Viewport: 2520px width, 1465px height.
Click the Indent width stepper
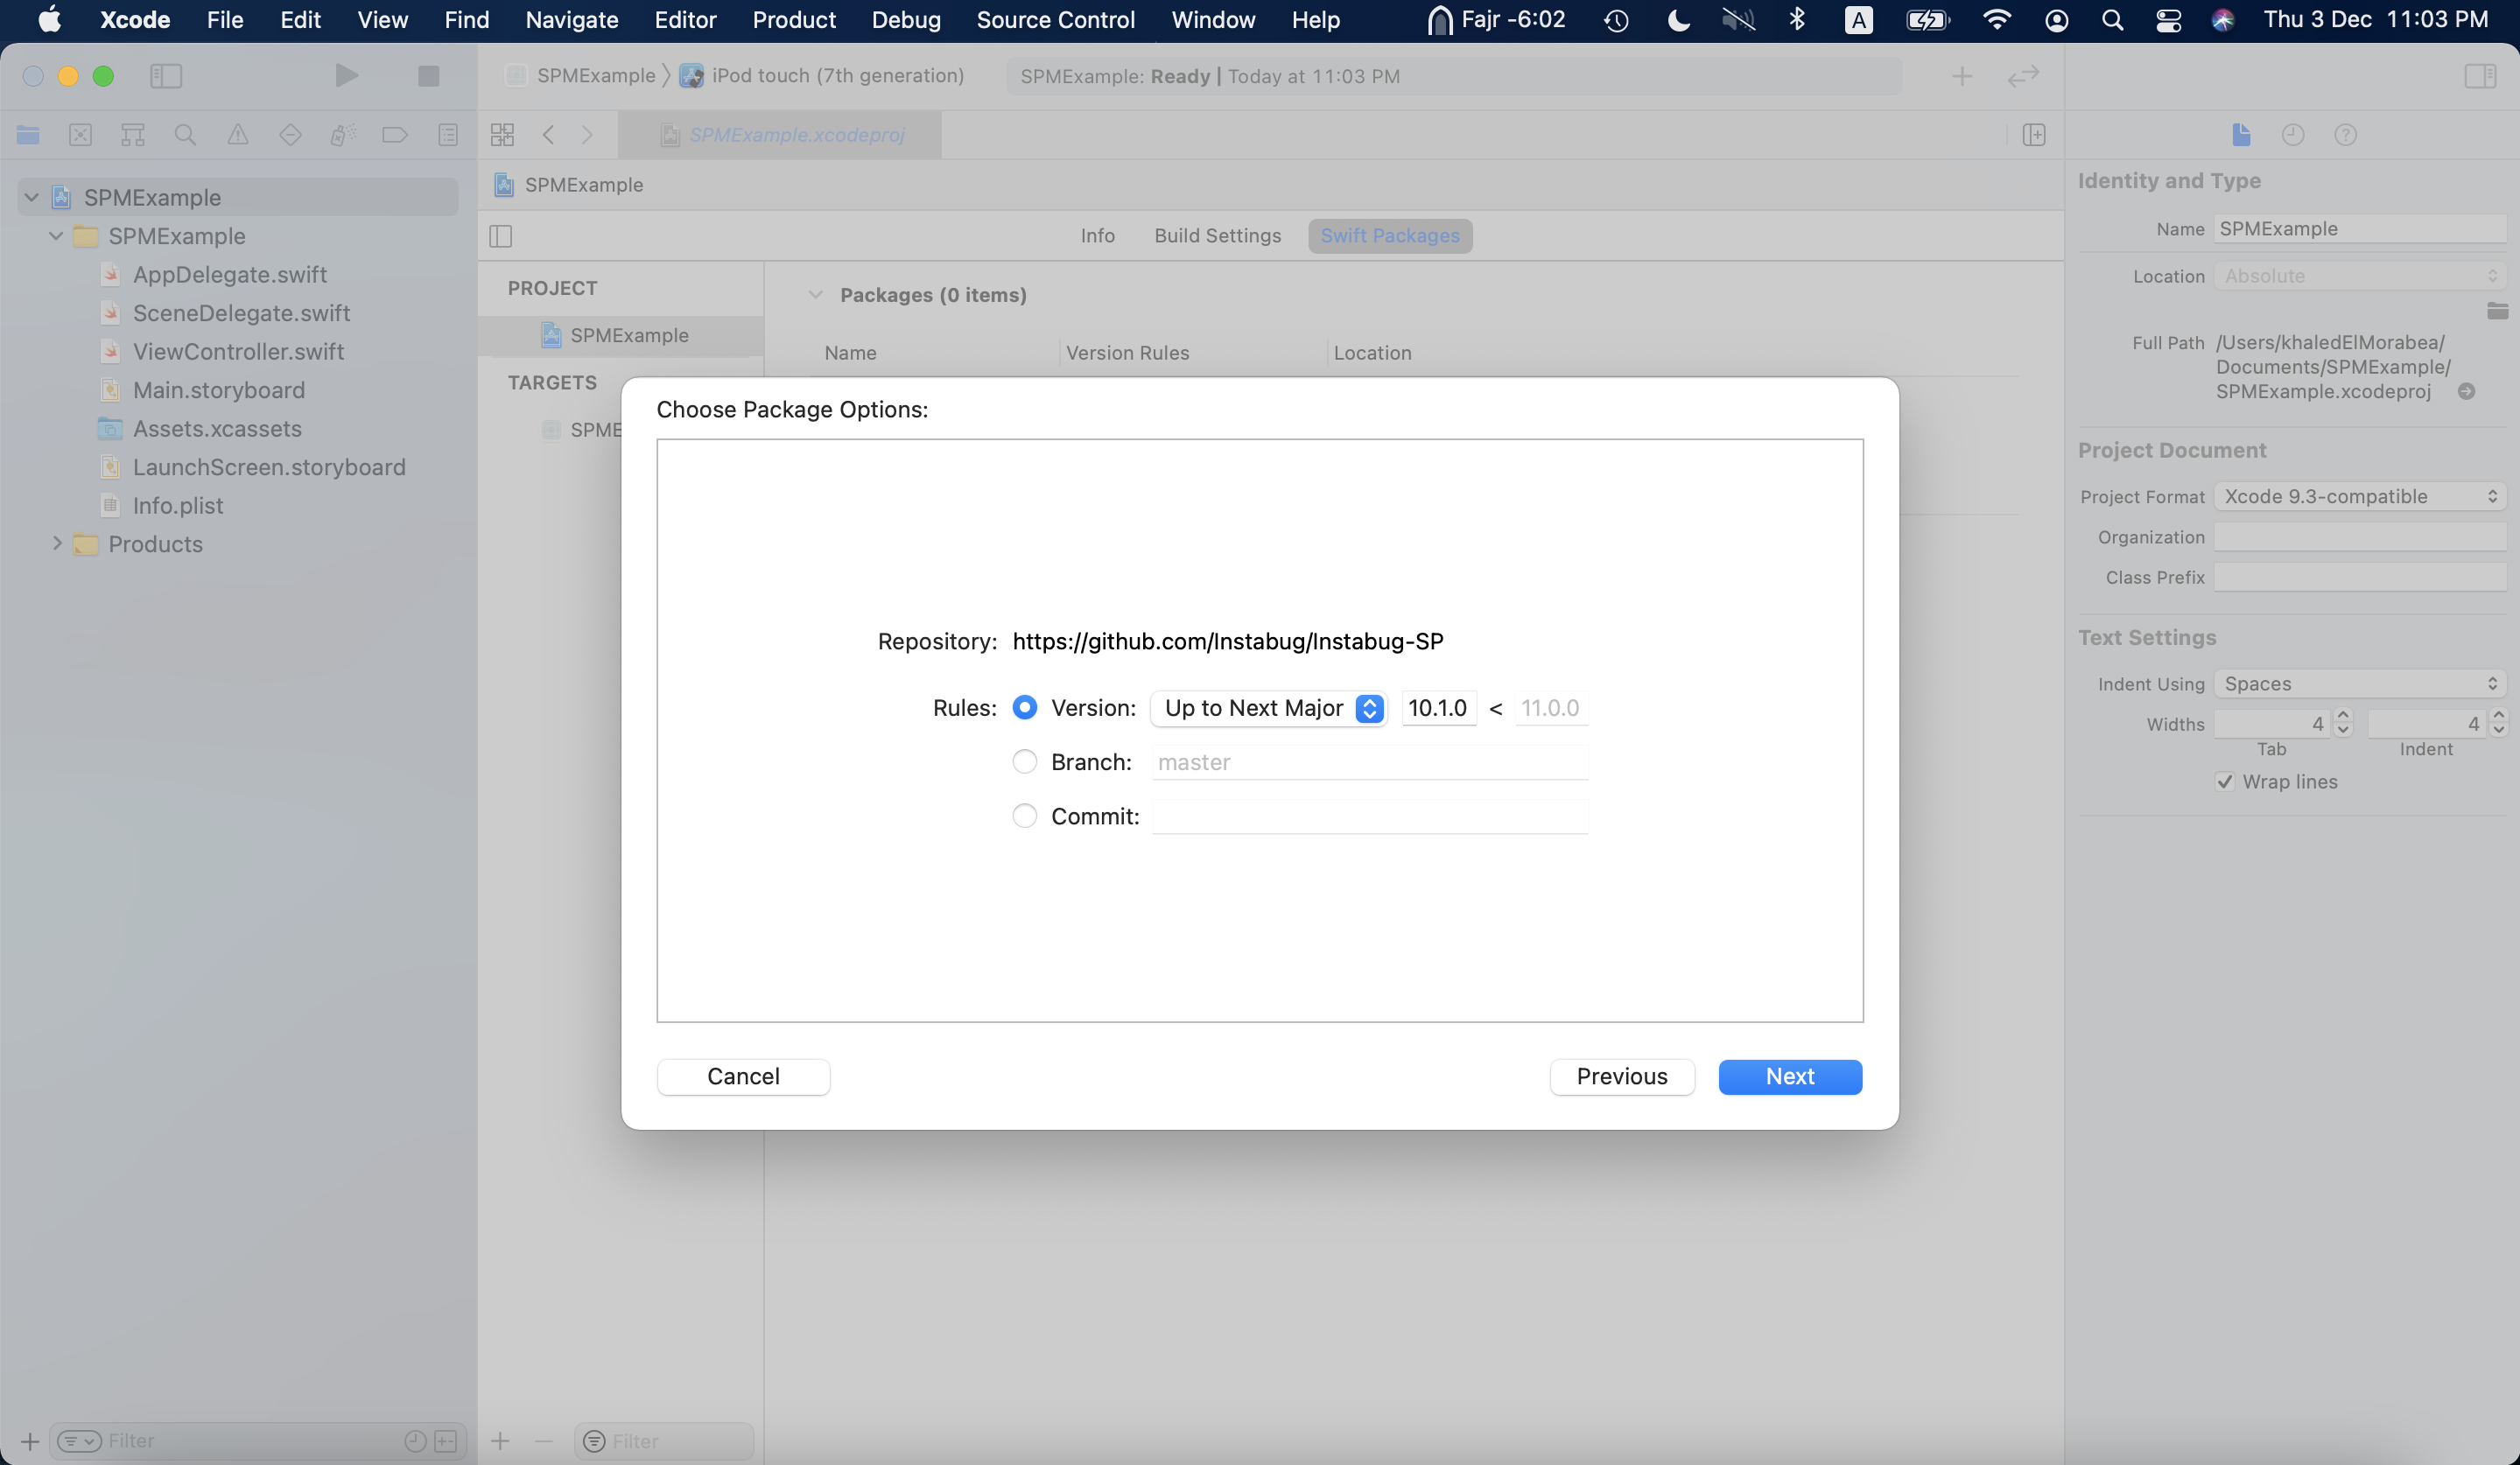[x=2498, y=723]
